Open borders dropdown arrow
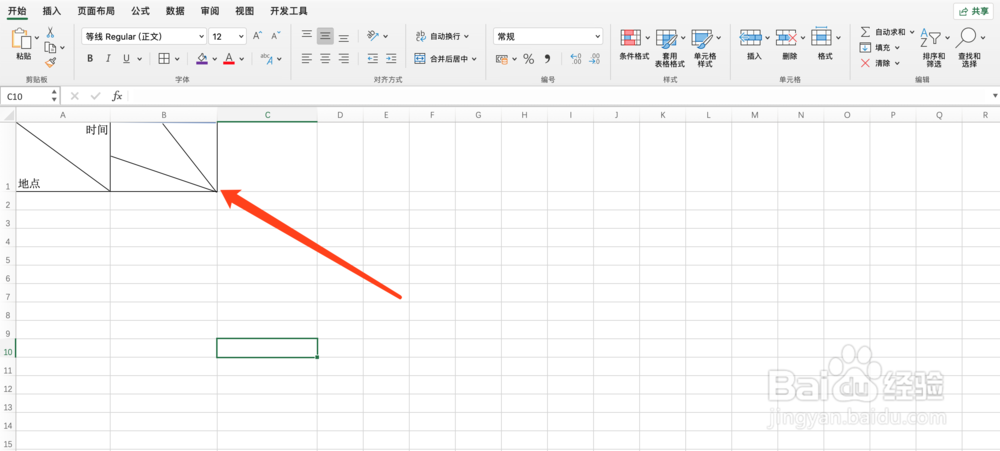The height and width of the screenshot is (451, 1000). pyautogui.click(x=177, y=59)
